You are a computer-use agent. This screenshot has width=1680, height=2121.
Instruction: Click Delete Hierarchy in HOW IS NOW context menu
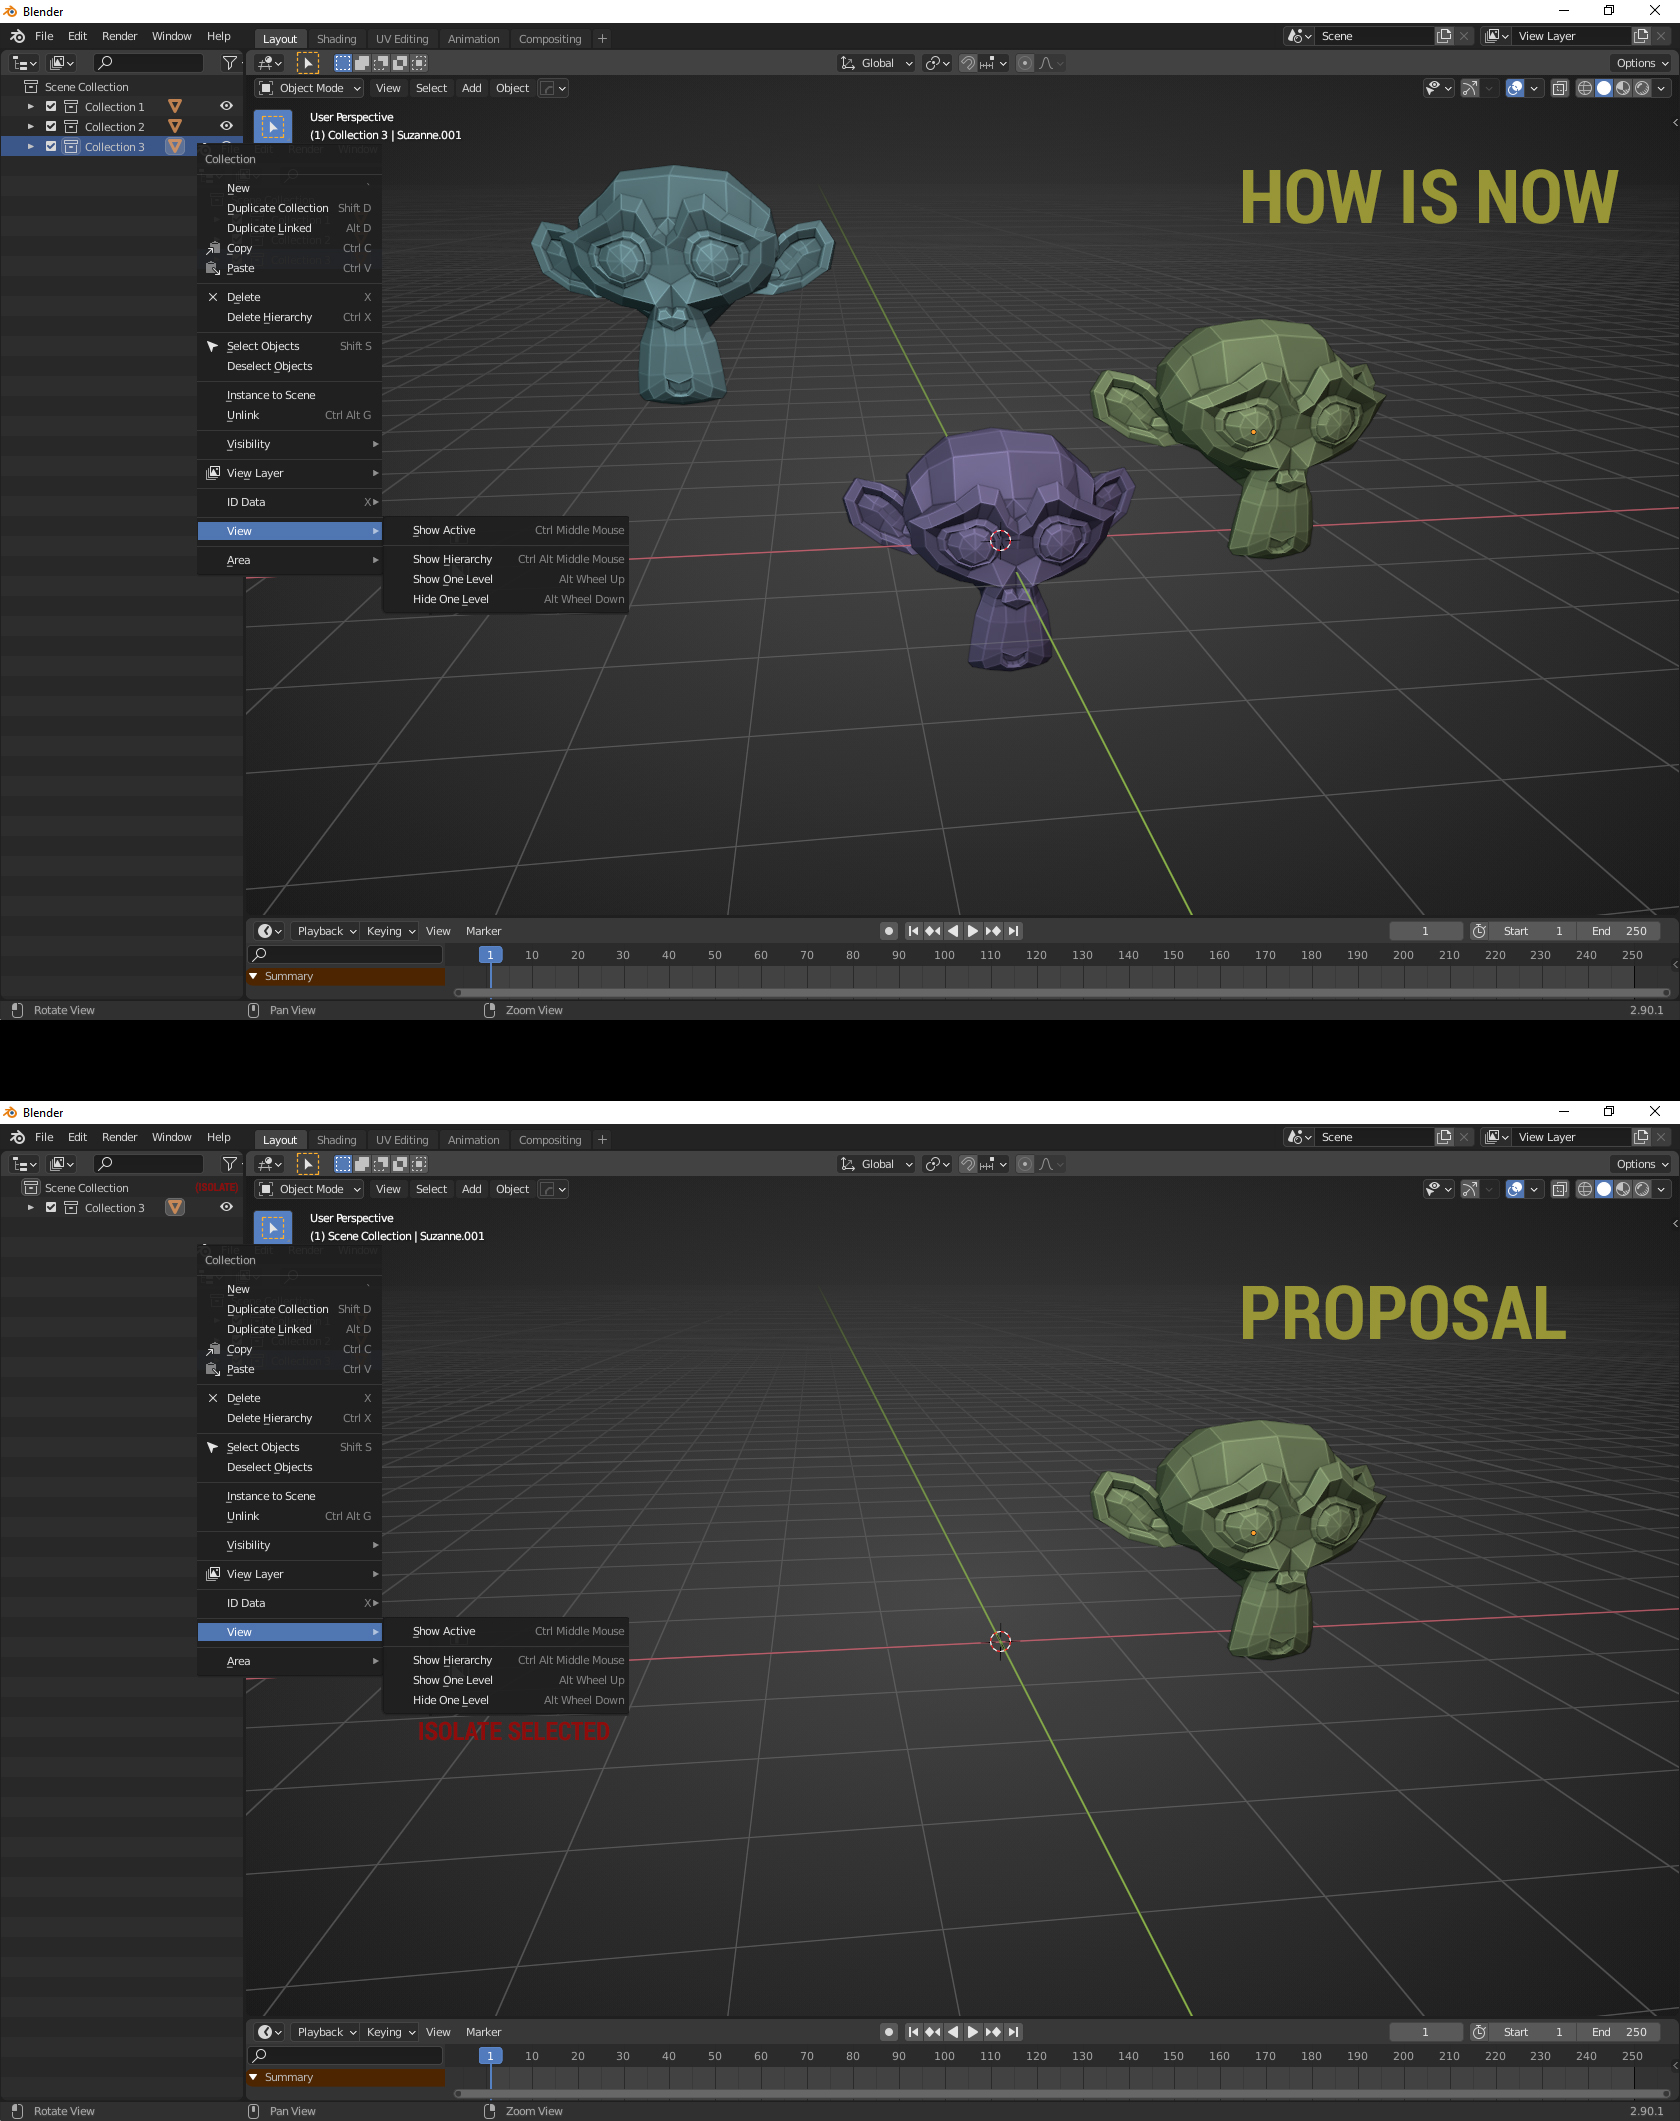tap(290, 317)
